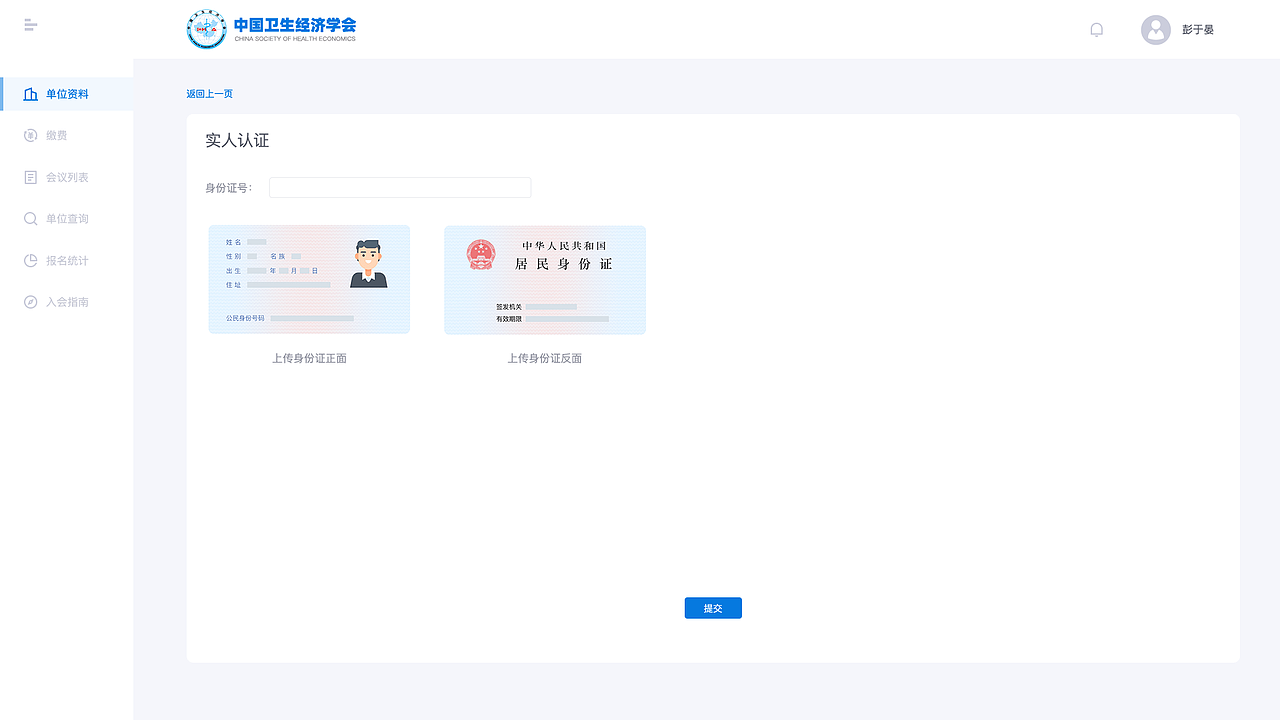Image resolution: width=1280 pixels, height=720 pixels.
Task: Click the 报名统计 pie chart icon
Action: pyautogui.click(x=31, y=261)
